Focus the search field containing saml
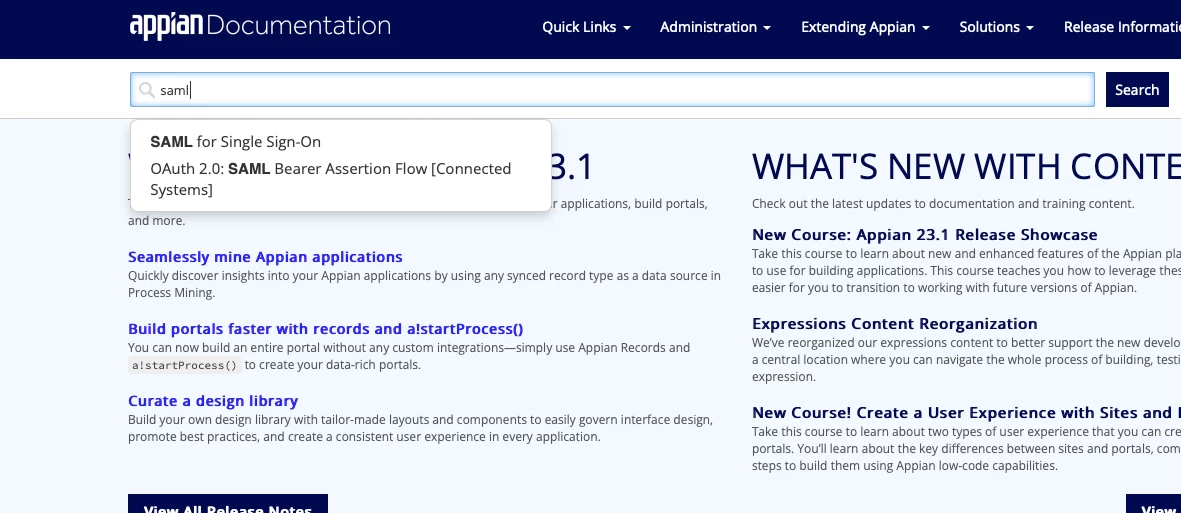 tap(612, 90)
